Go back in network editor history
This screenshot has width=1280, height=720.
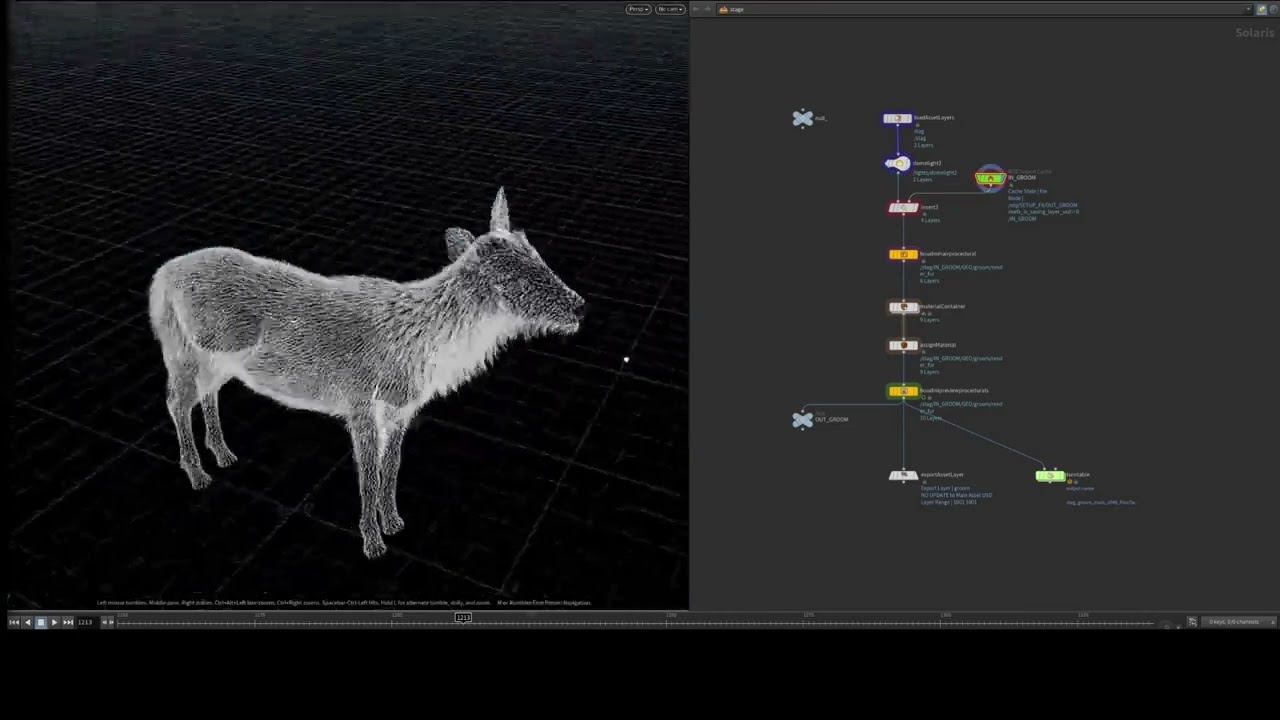(x=696, y=9)
